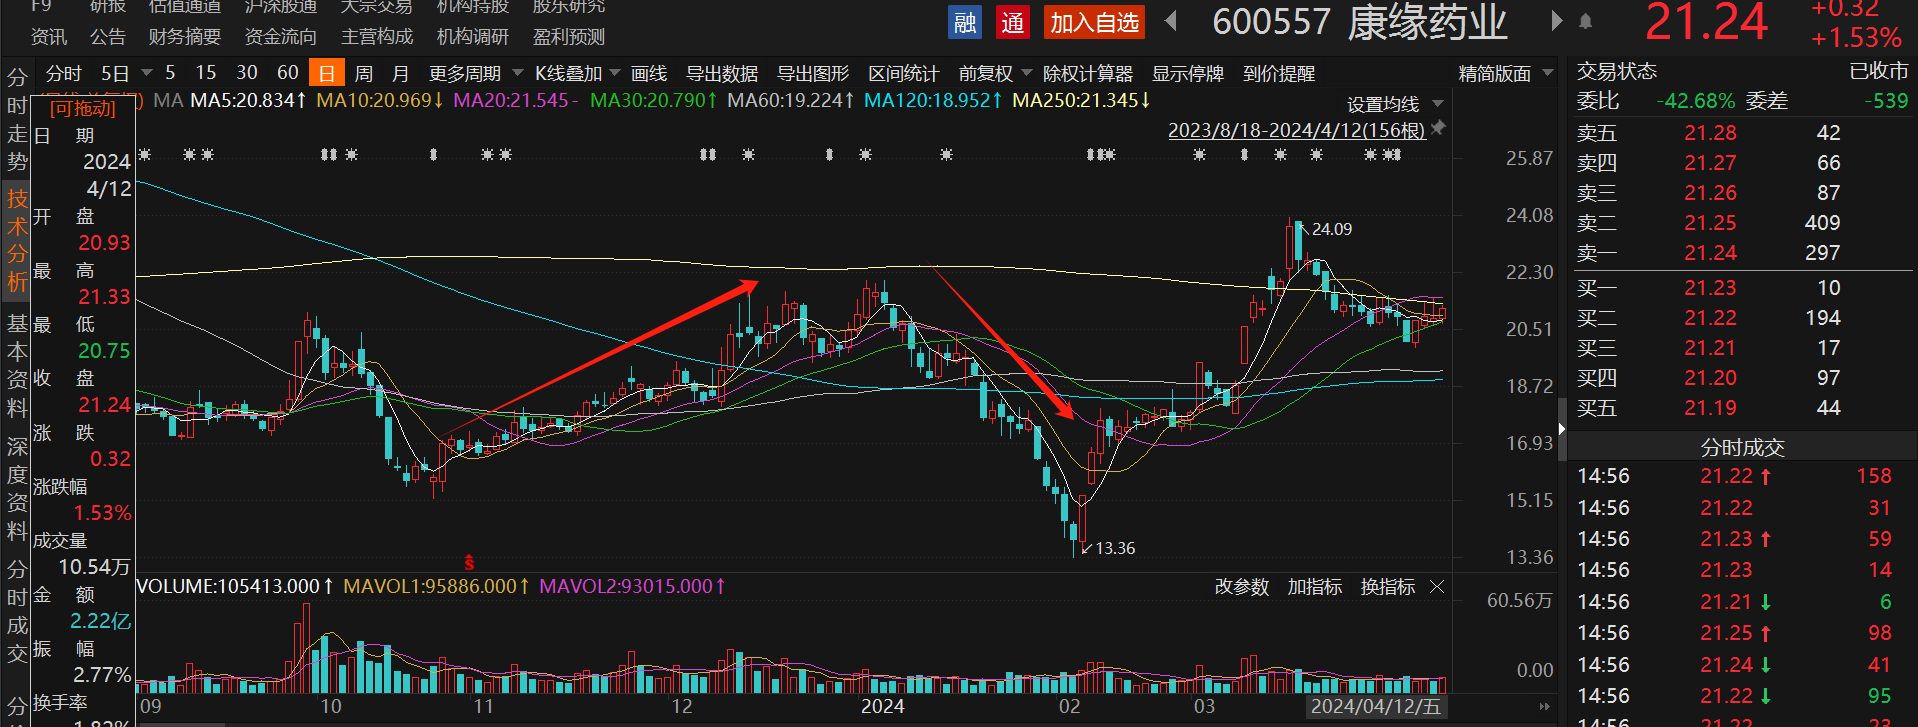Switch to the 基本资料 sidebar tab
The width and height of the screenshot is (1918, 727).
point(17,365)
